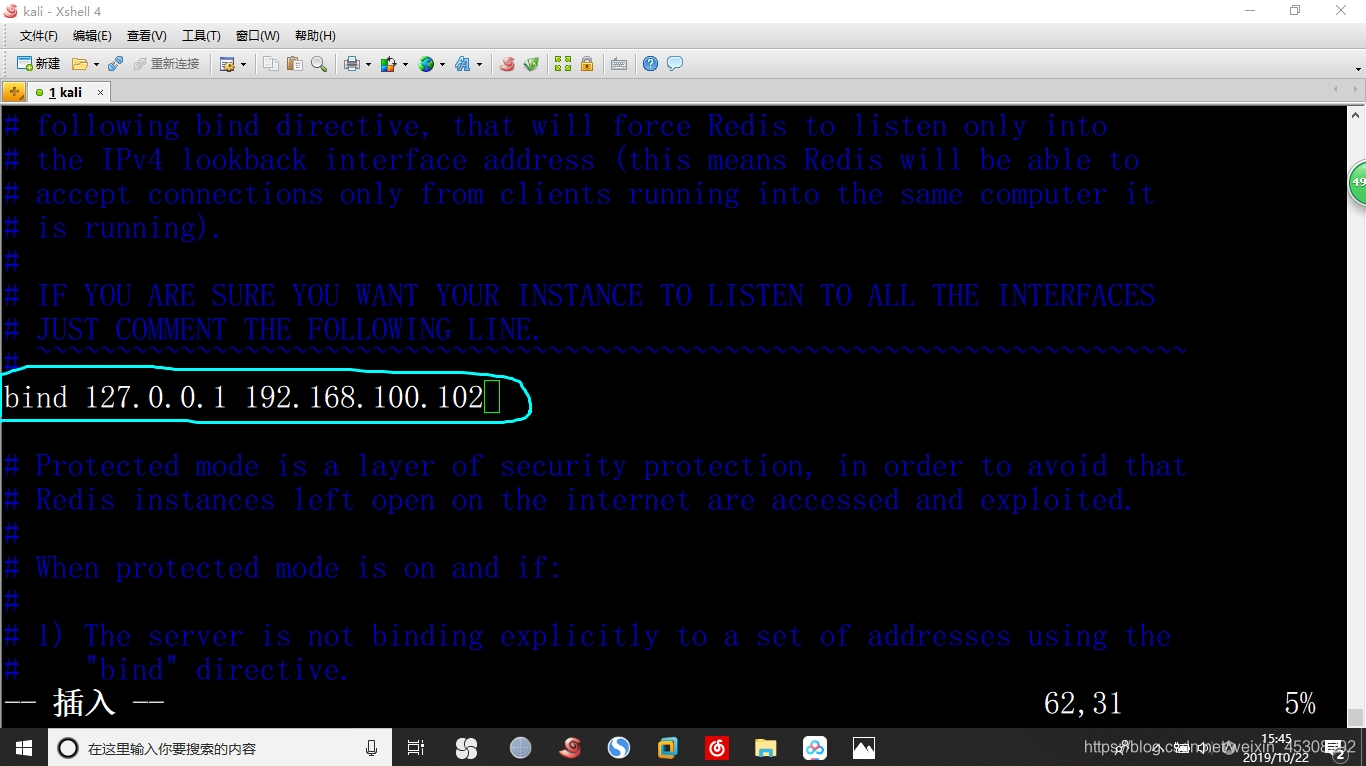1366x766 pixels.
Task: Click the microphone icon in search box
Action: (x=371, y=748)
